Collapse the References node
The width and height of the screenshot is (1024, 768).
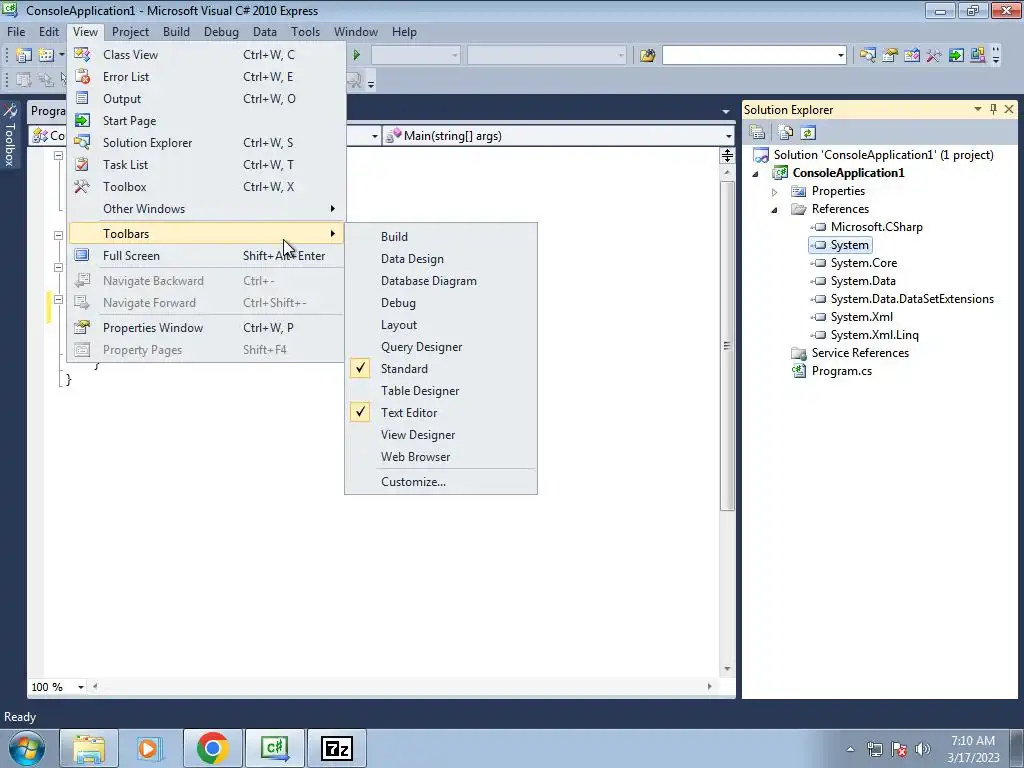click(775, 210)
